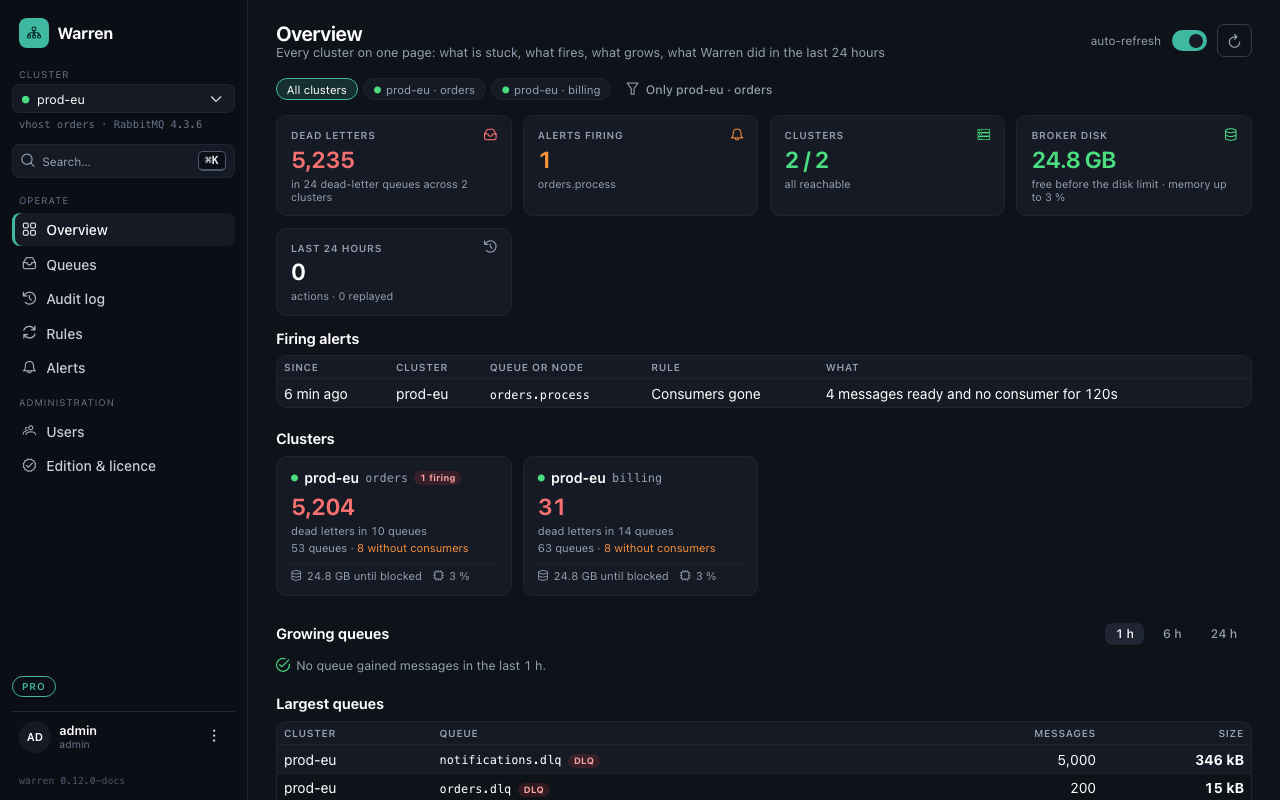Click 8 without consumers in orders card

pos(413,548)
